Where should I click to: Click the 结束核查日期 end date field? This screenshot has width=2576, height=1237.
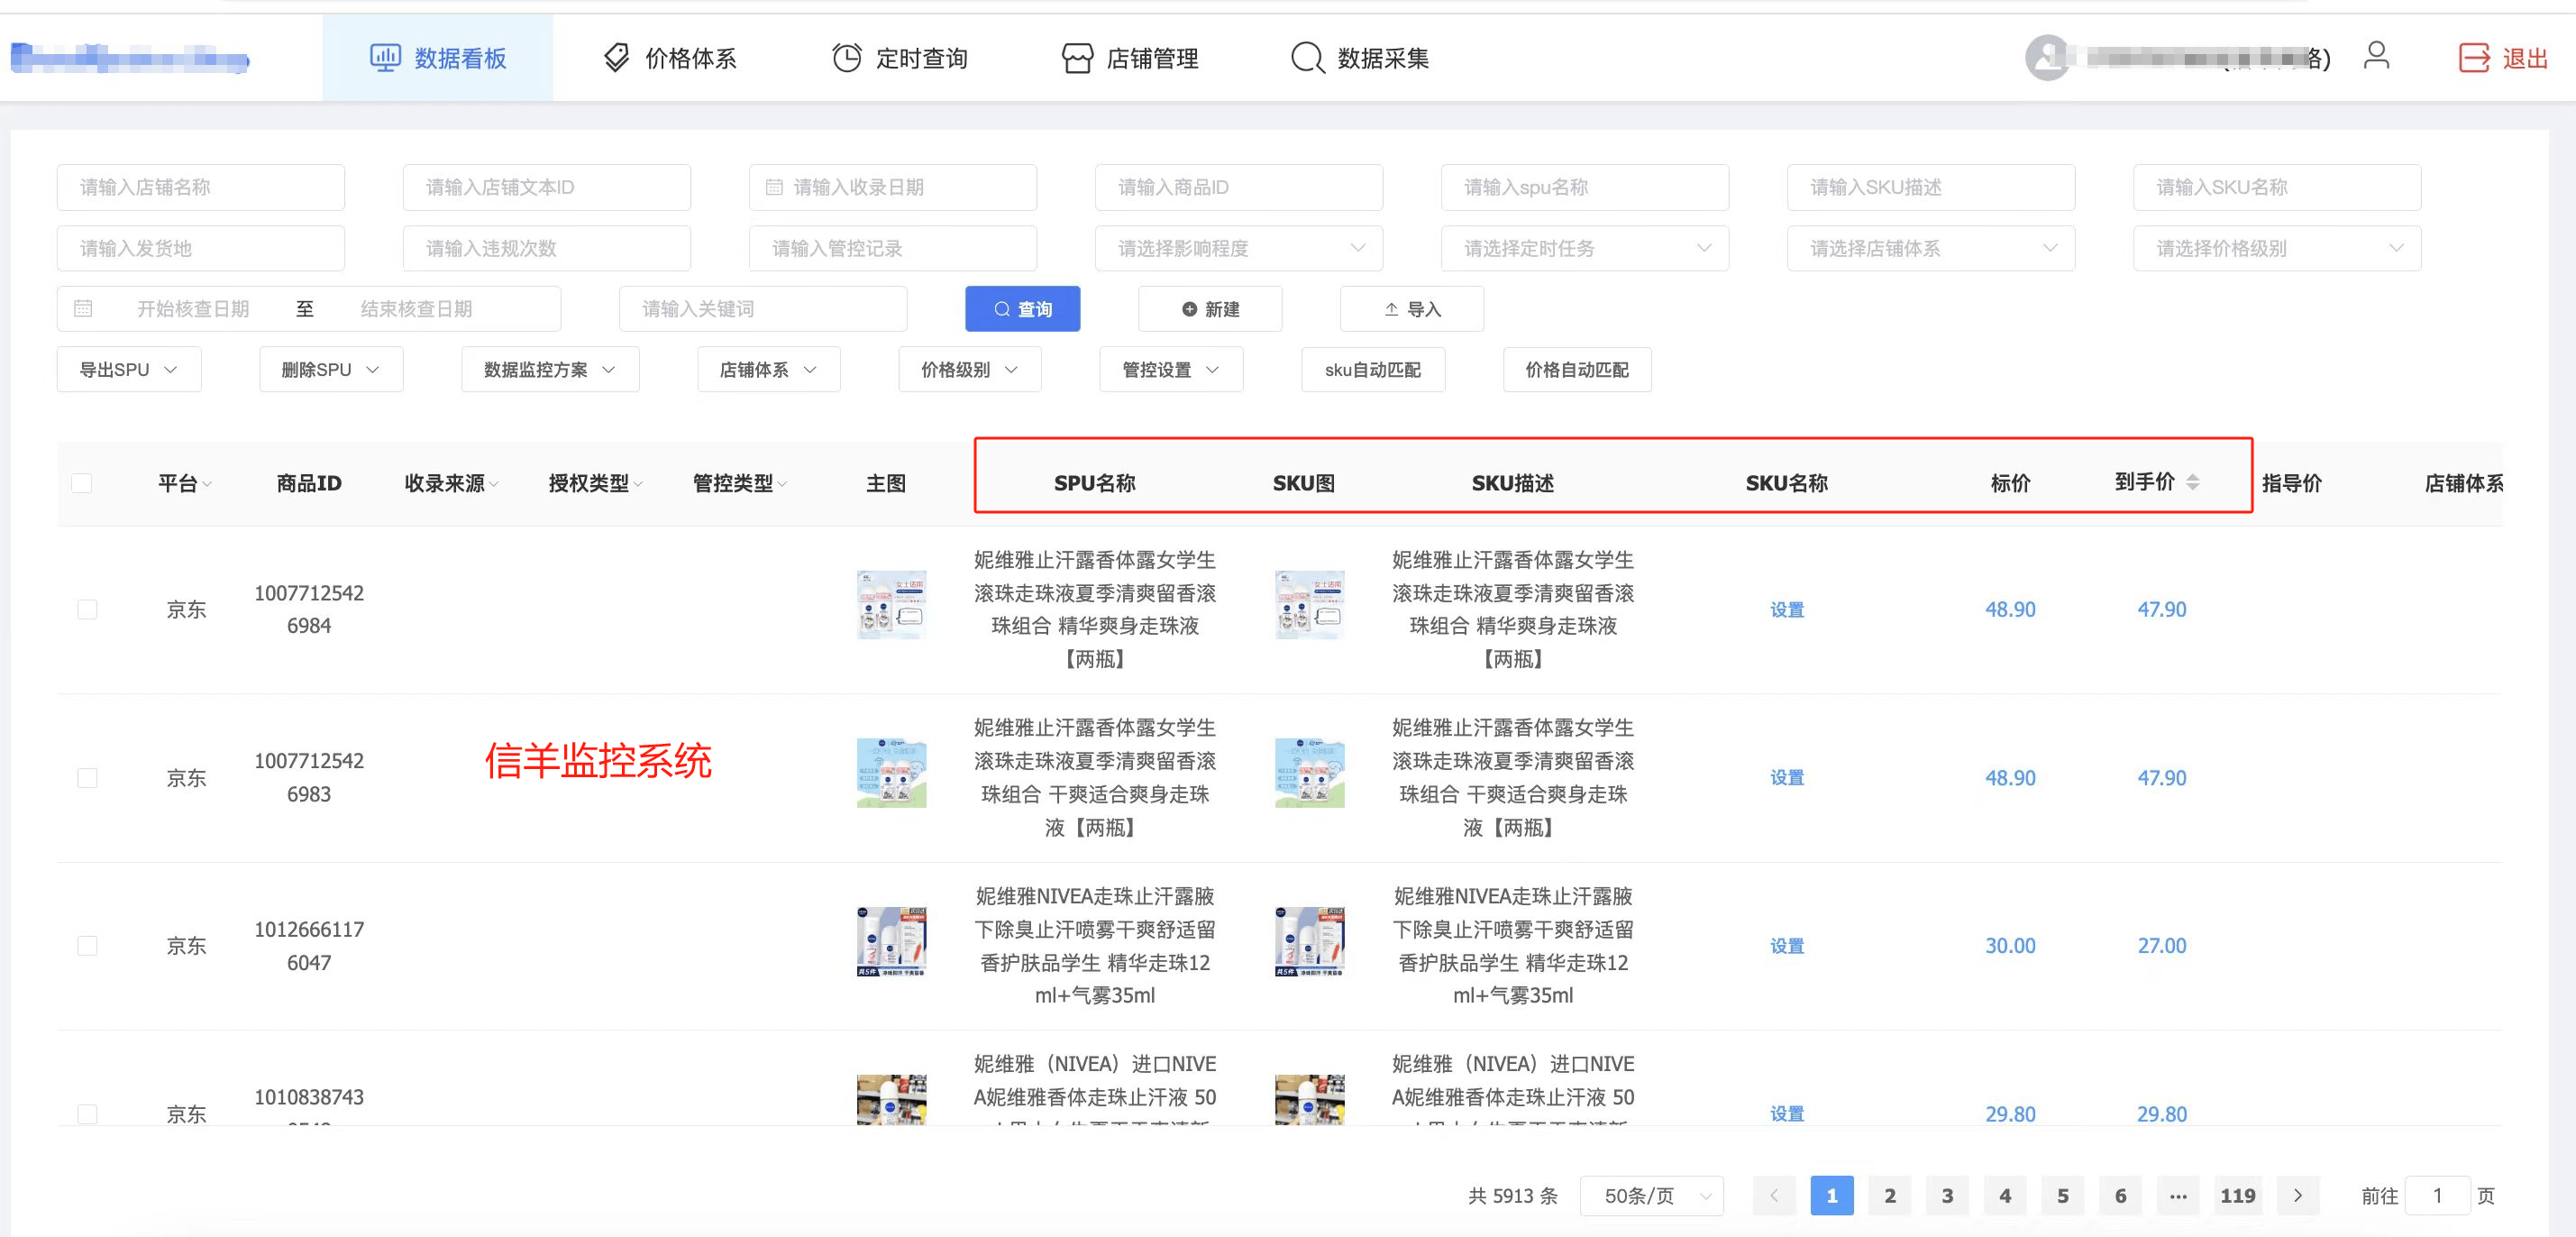coord(416,309)
